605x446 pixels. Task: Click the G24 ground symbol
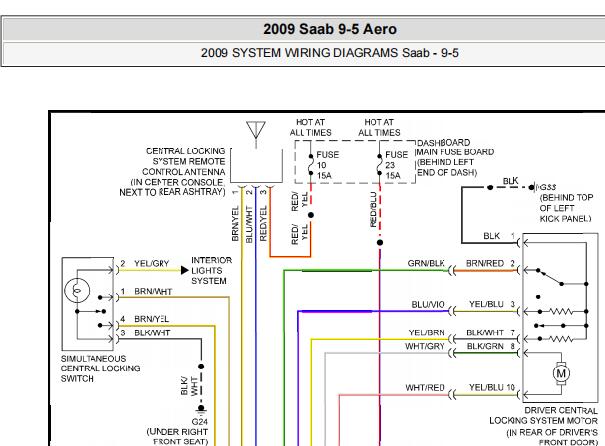(201, 409)
